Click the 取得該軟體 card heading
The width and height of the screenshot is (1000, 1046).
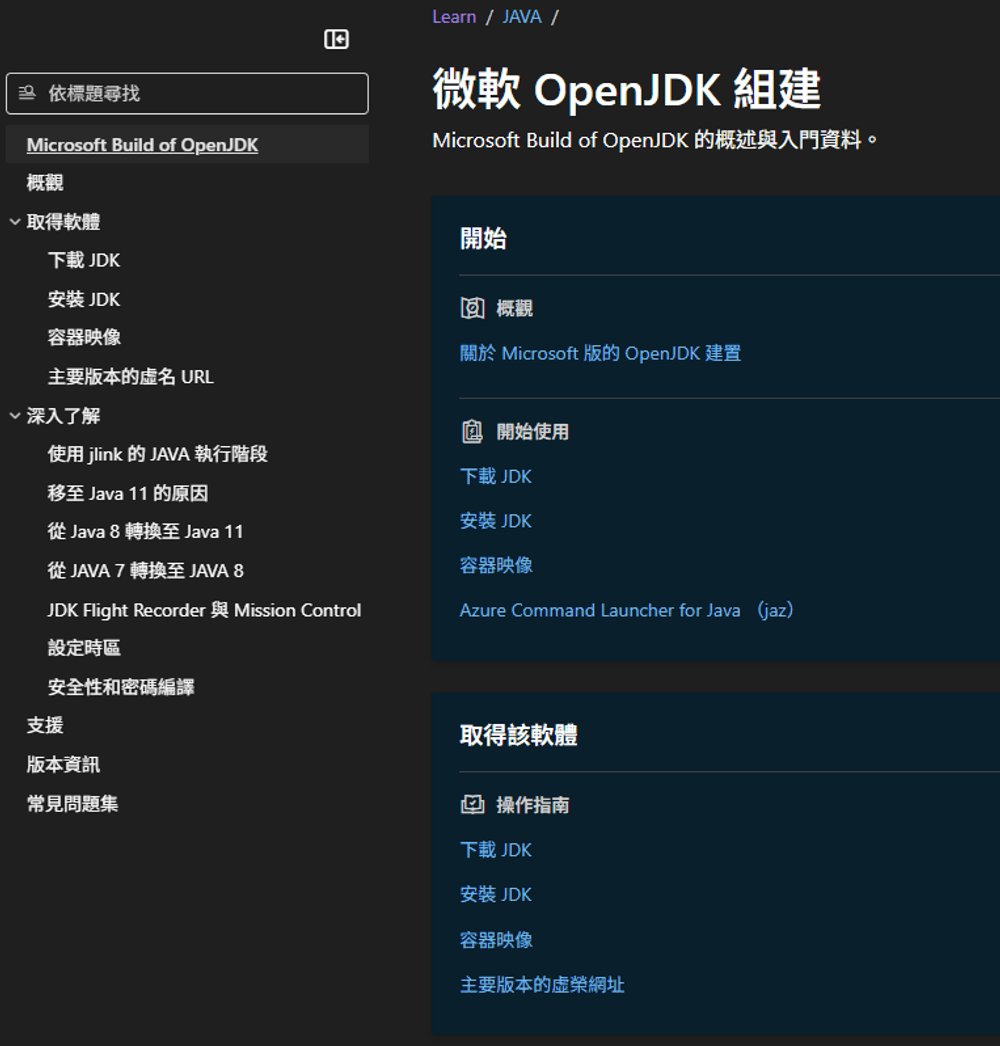click(x=518, y=735)
